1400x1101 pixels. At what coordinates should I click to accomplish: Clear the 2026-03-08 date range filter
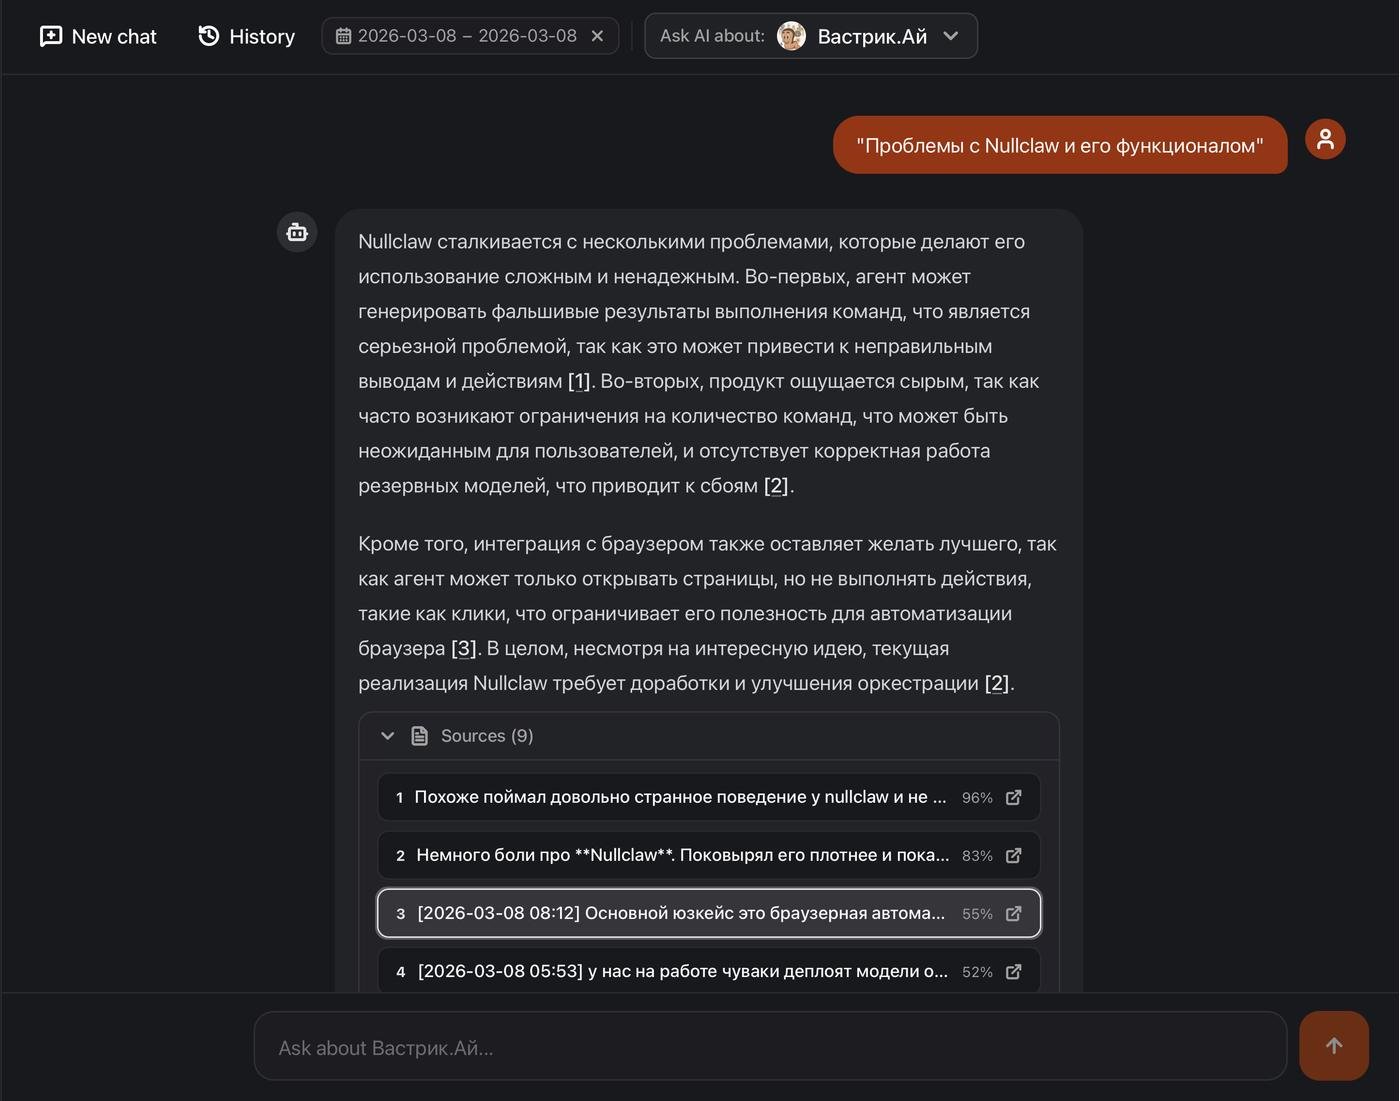[x=597, y=36]
